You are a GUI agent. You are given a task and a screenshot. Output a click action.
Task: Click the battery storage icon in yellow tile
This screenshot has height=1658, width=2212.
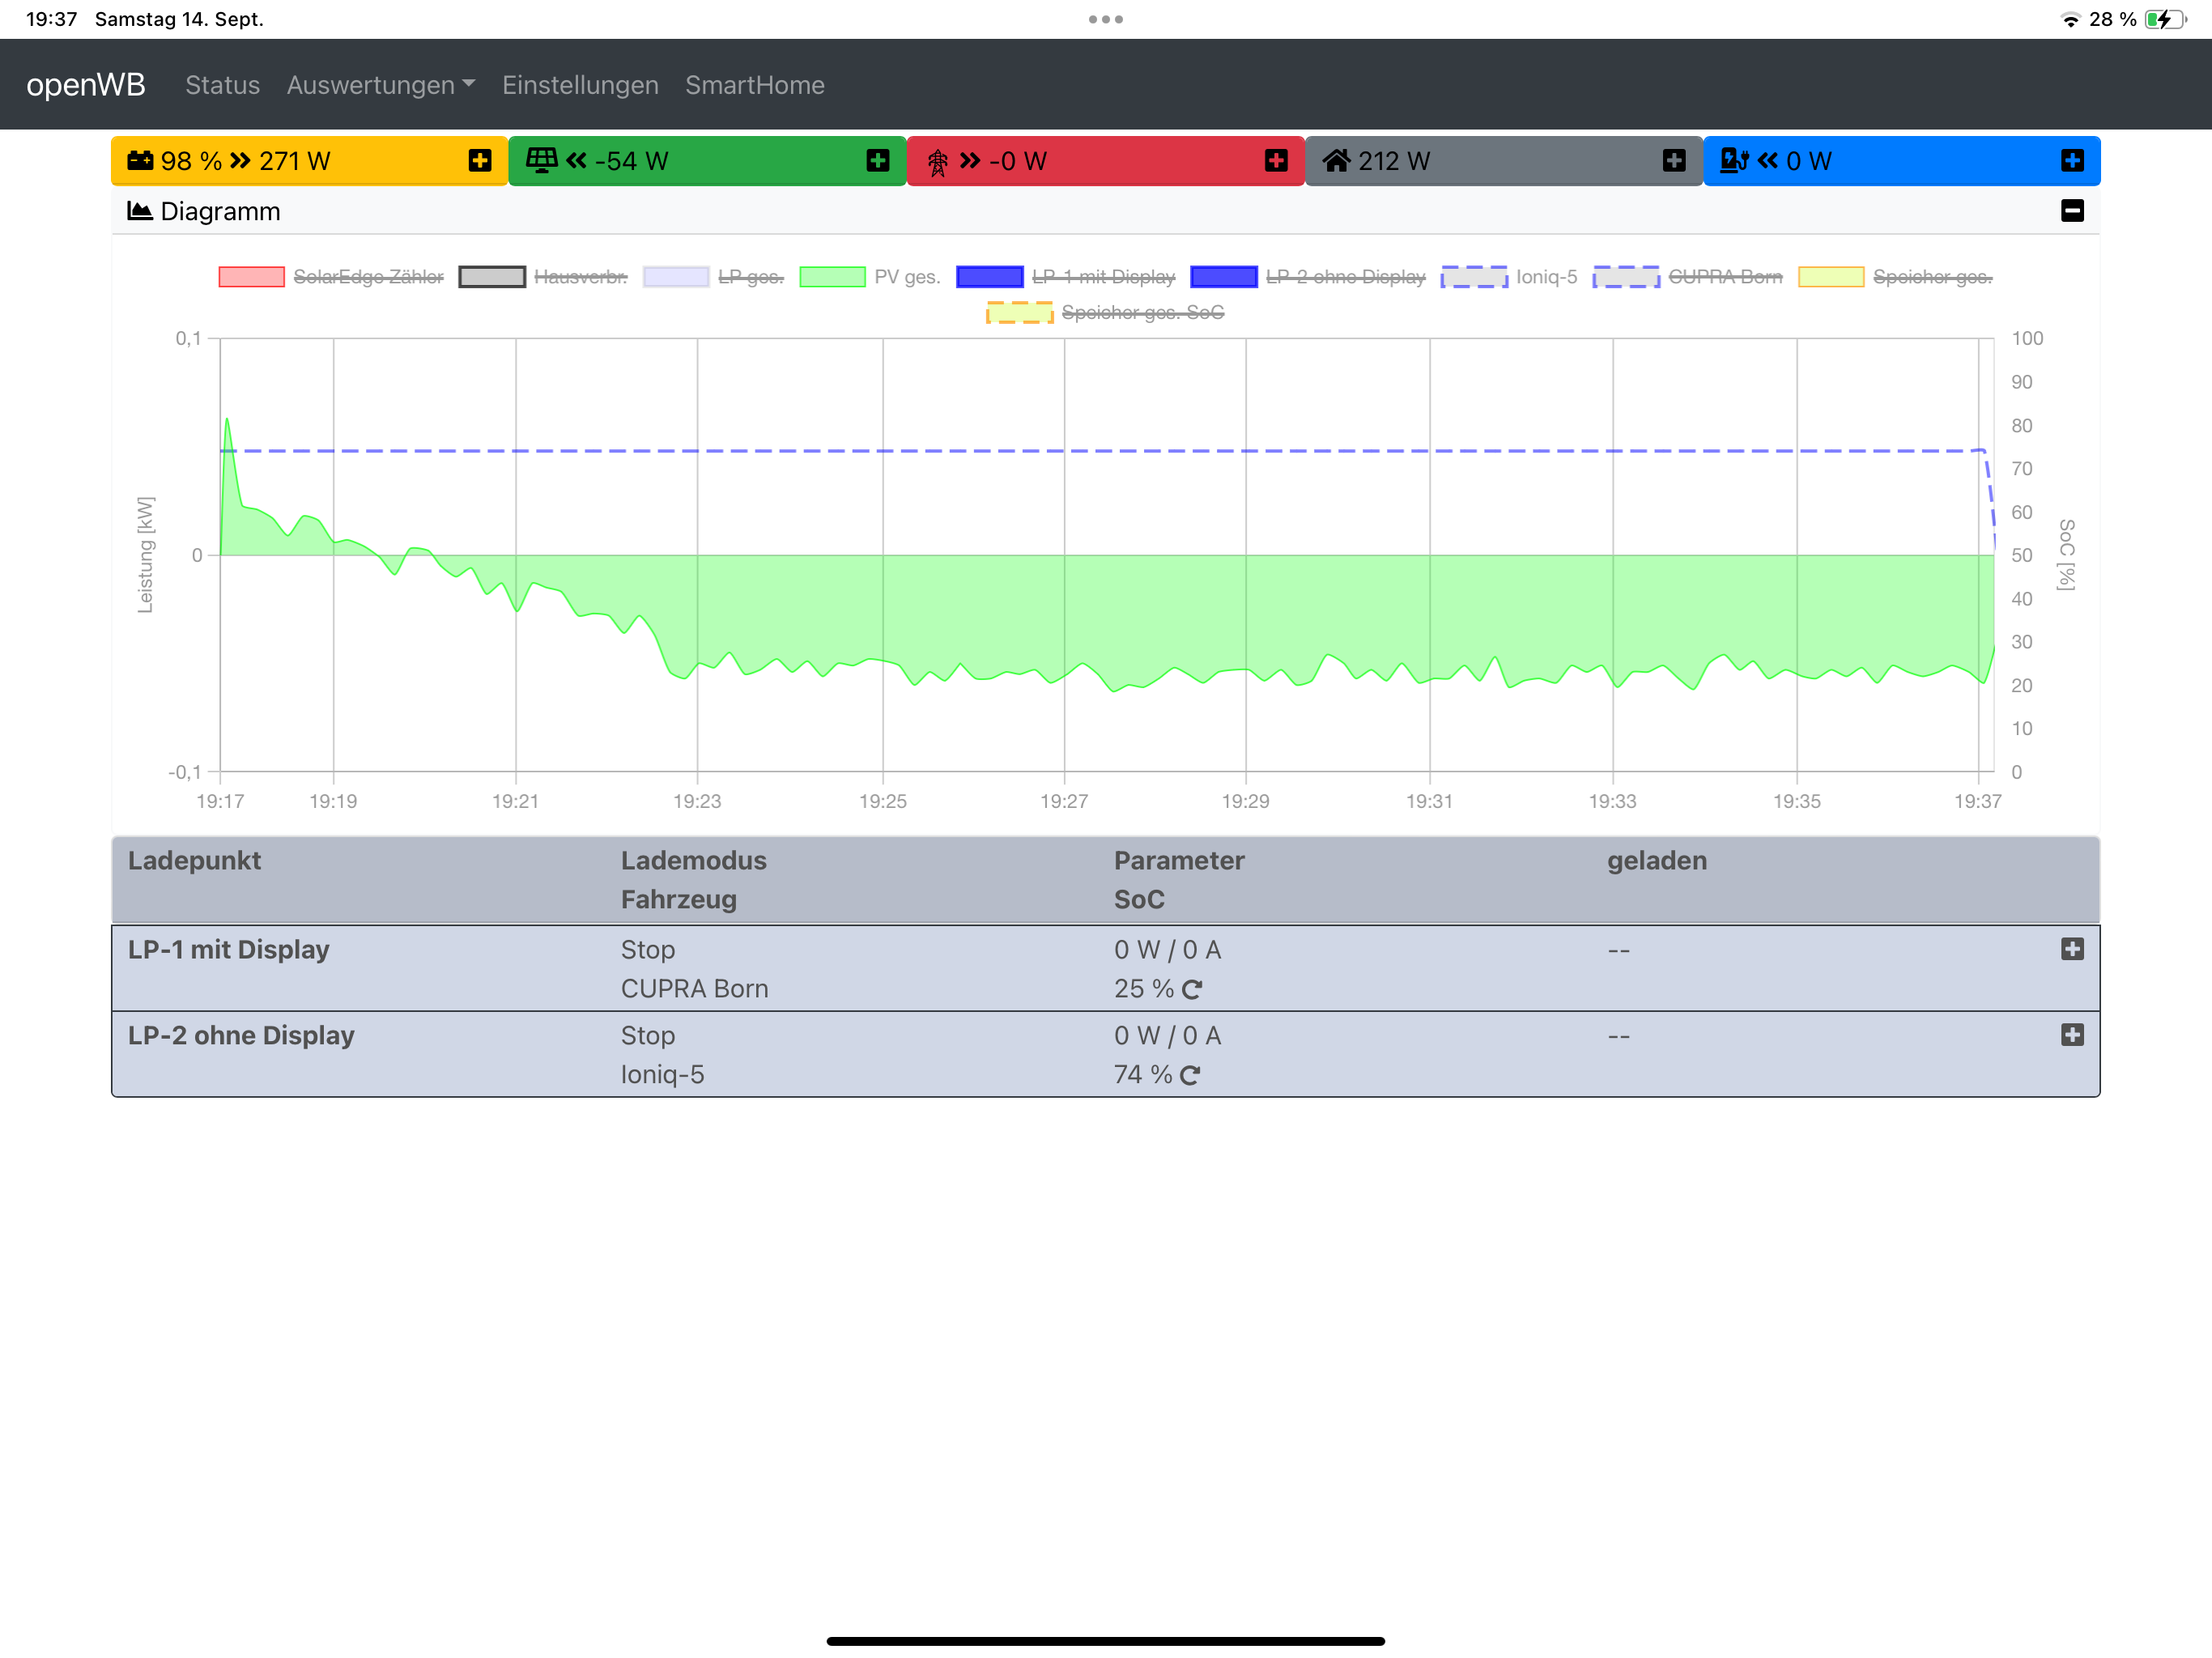tap(140, 161)
